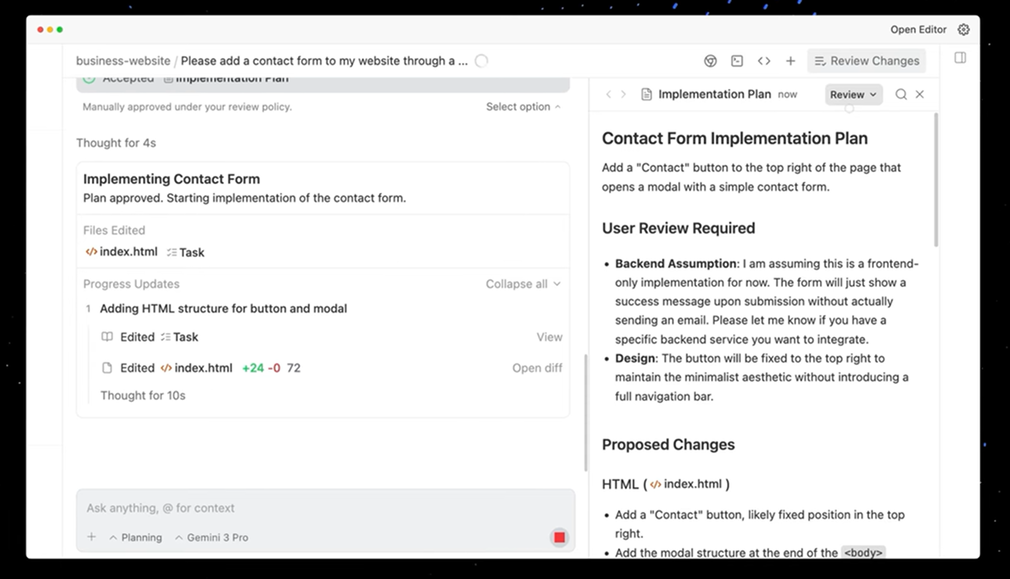Click the add context plus icon
This screenshot has width=1010, height=579.
(91, 537)
